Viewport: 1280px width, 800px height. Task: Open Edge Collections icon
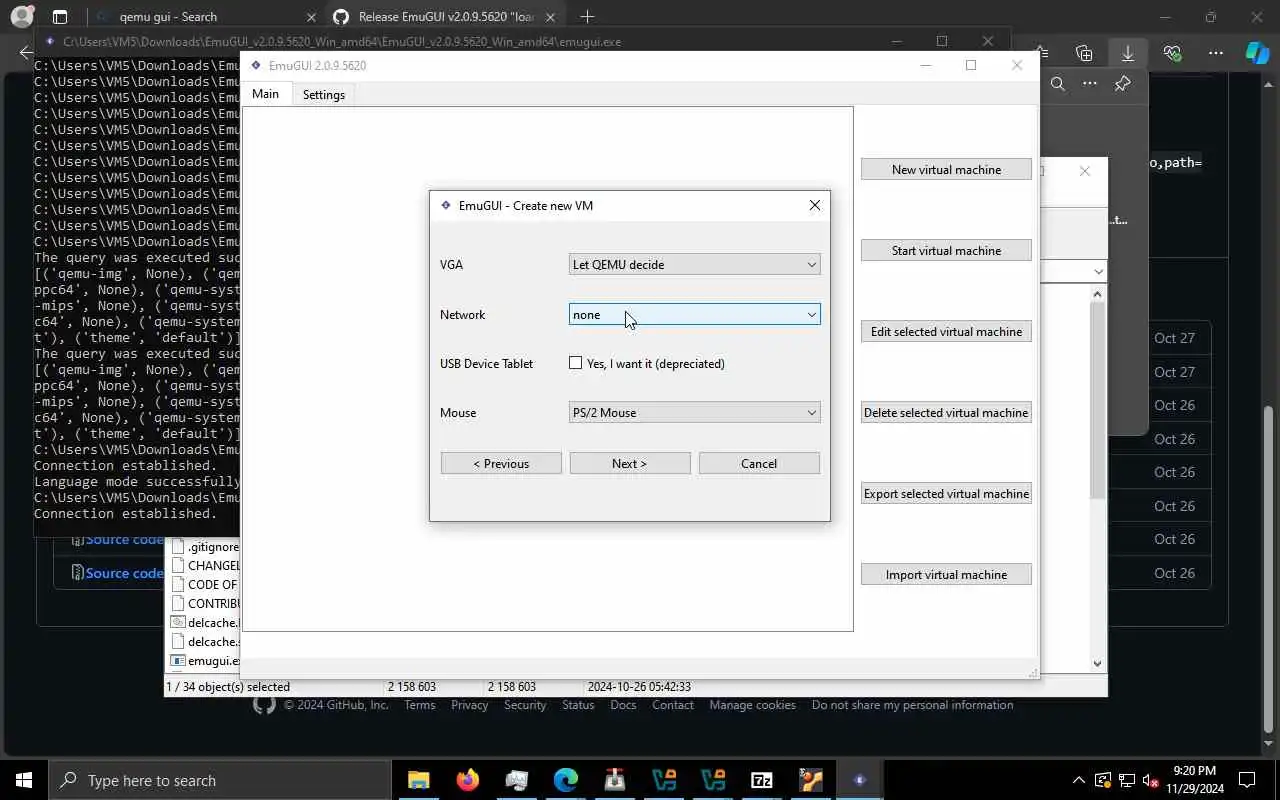point(1084,53)
